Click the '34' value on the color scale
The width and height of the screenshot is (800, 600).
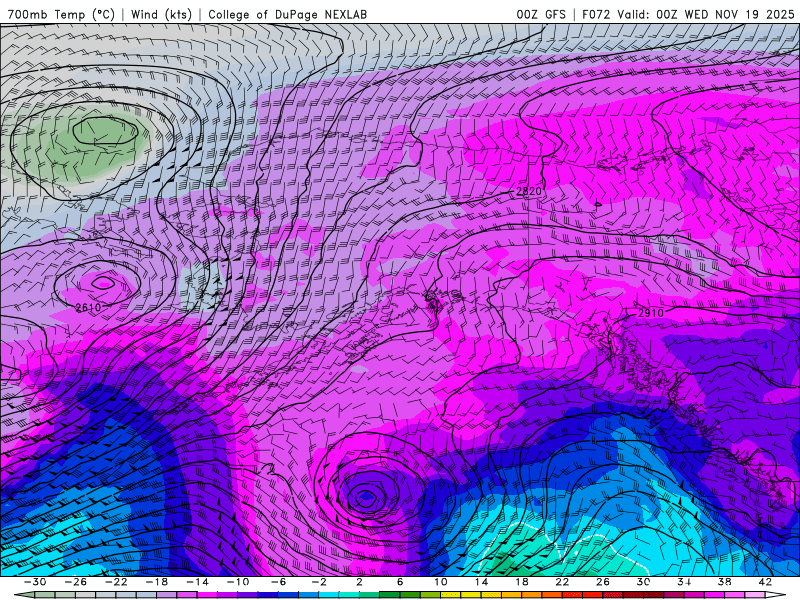(684, 582)
